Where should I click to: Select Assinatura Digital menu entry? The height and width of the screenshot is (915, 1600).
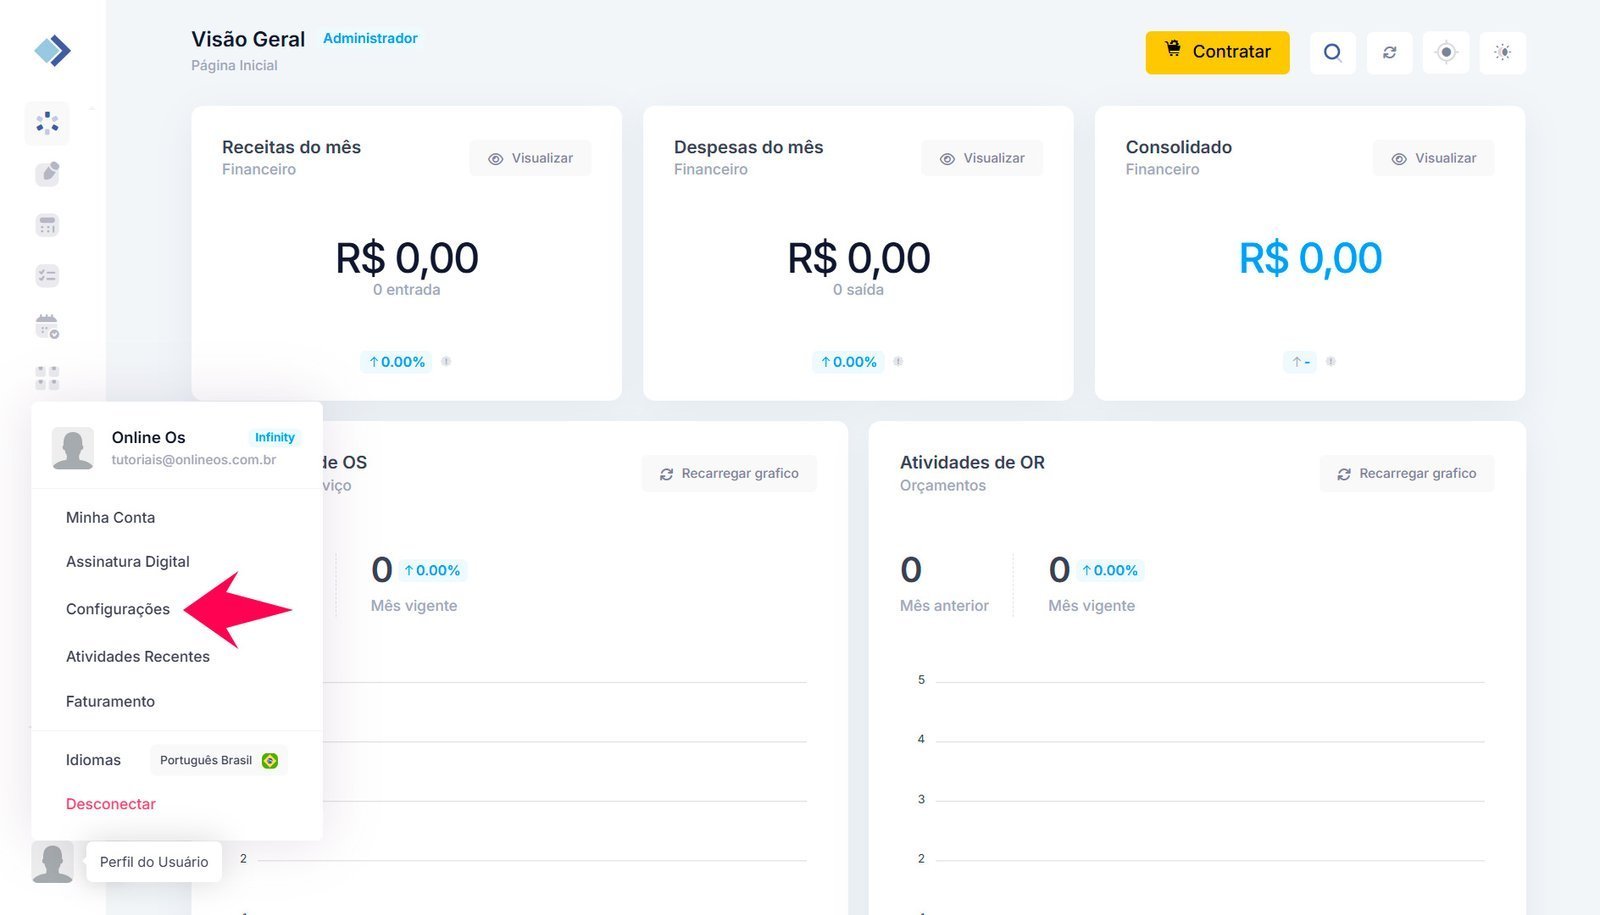pos(128,562)
